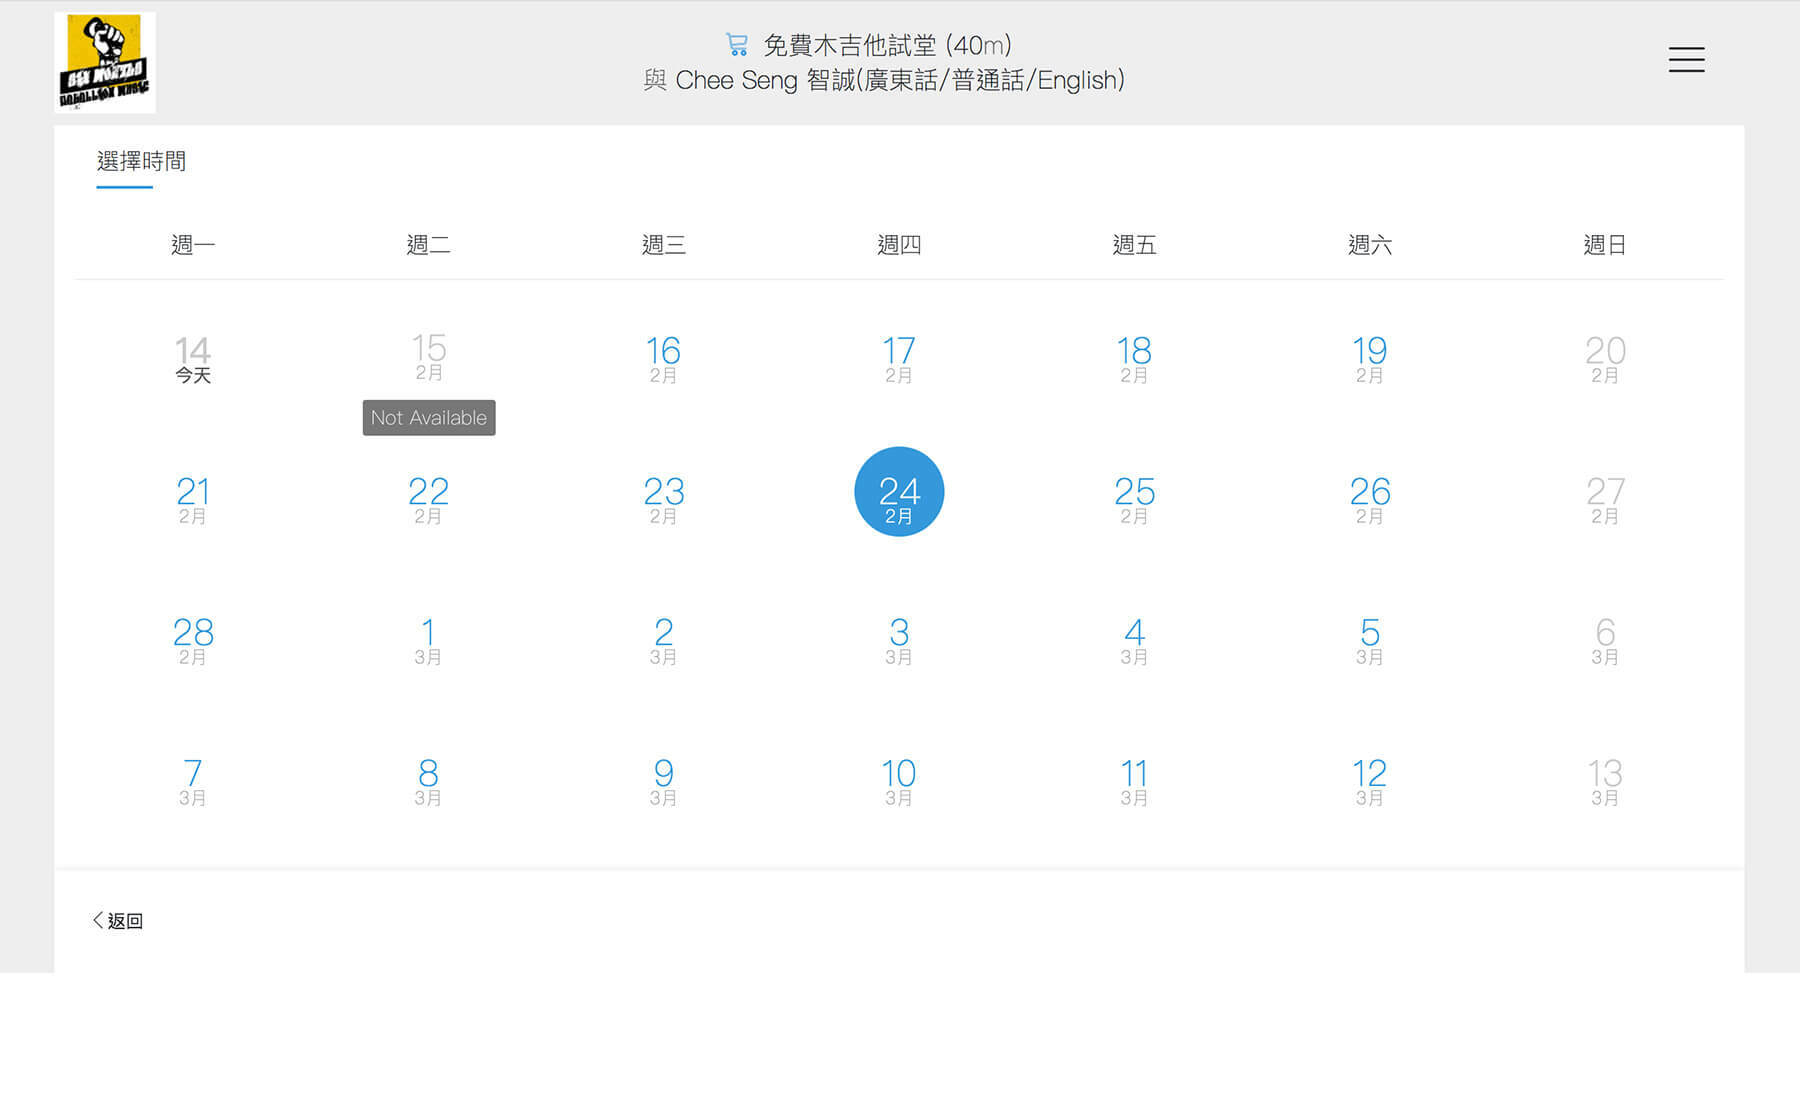Click the 週五 weekday header
Image resolution: width=1800 pixels, height=1095 pixels.
click(x=1134, y=245)
